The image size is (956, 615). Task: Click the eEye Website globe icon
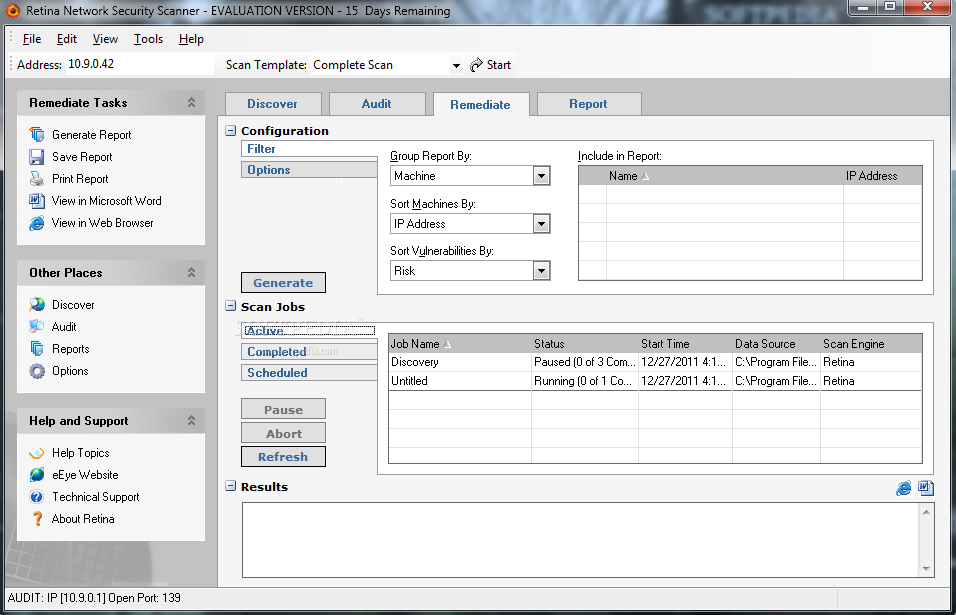37,475
